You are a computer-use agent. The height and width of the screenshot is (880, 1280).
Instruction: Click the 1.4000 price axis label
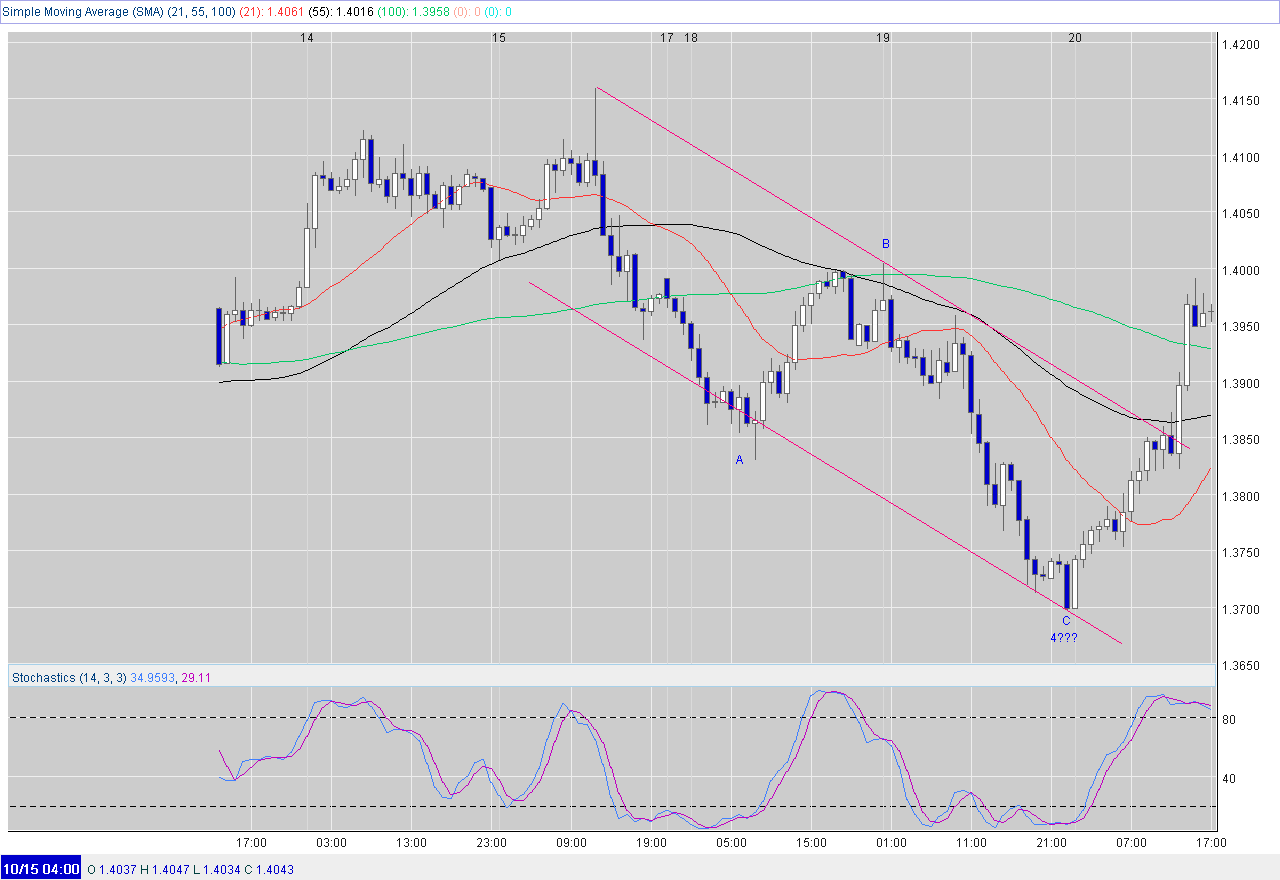point(1239,270)
